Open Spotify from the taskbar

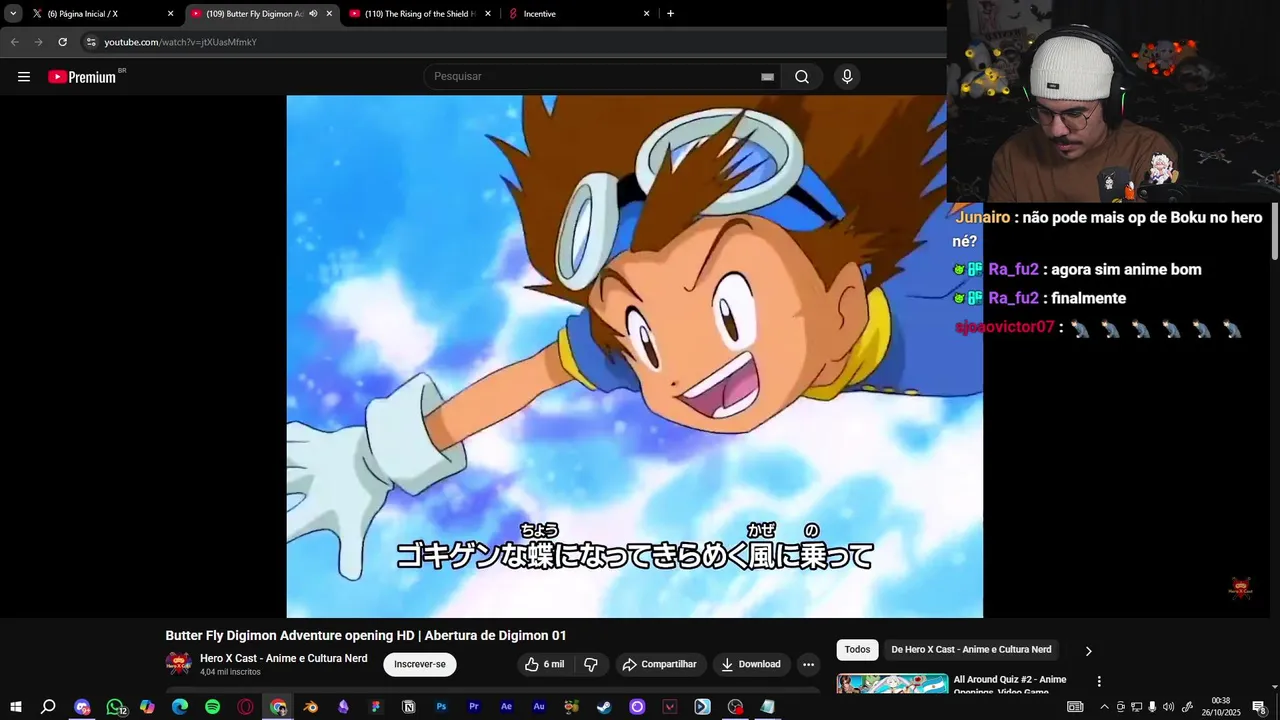(213, 707)
